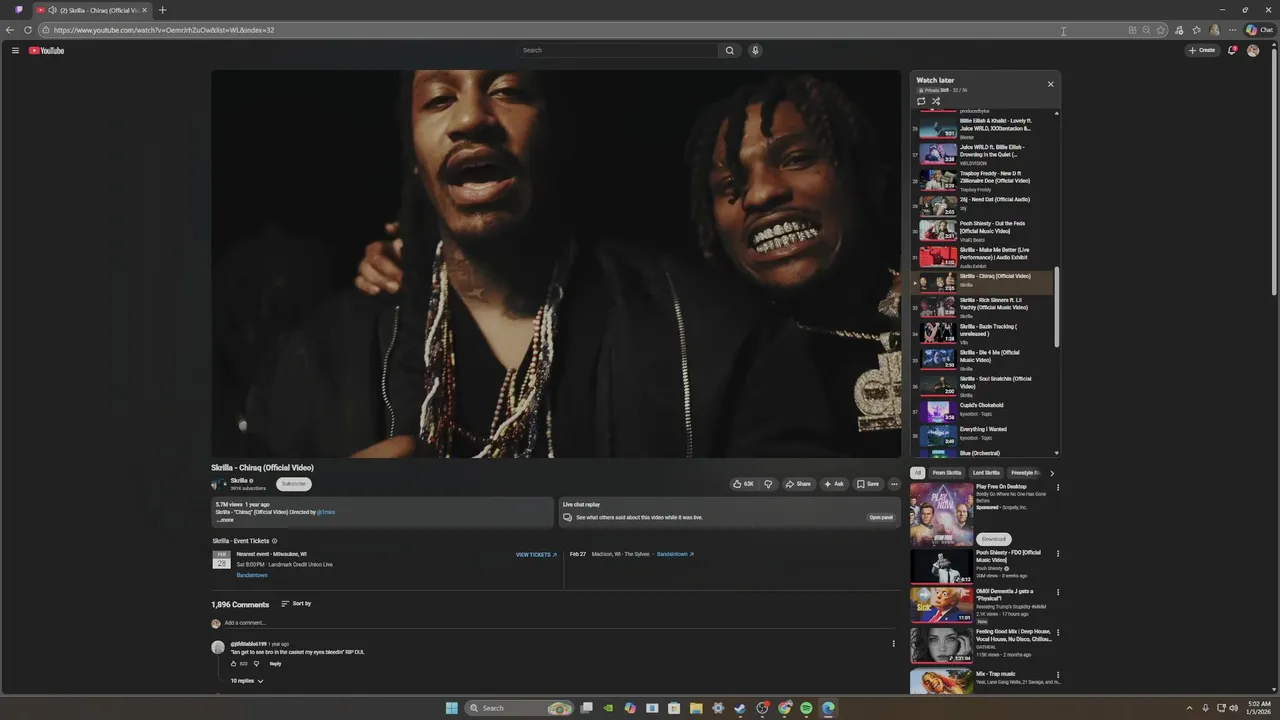The height and width of the screenshot is (720, 1280).
Task: Reply to the top comment
Action: pyautogui.click(x=275, y=664)
